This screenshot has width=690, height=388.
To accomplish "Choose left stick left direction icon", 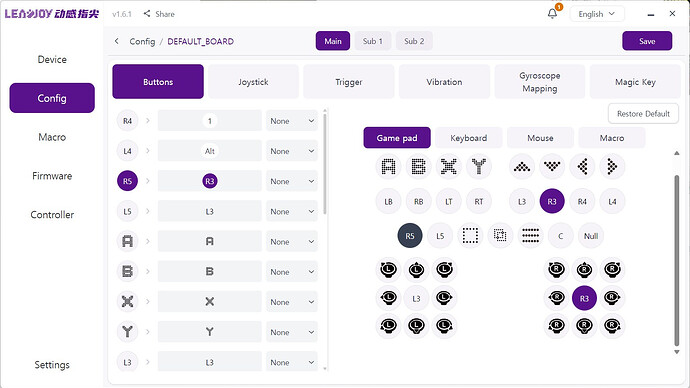I will tap(389, 298).
